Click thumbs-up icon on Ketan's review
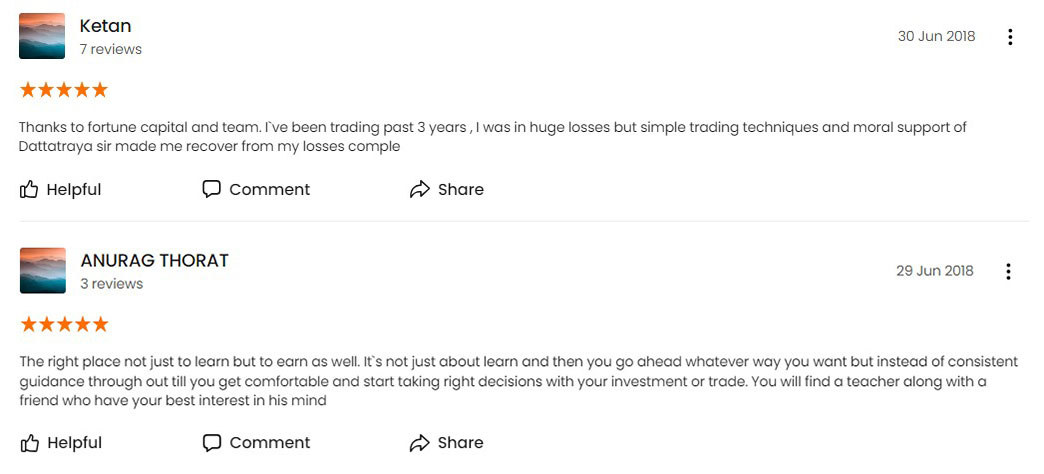 click(29, 190)
